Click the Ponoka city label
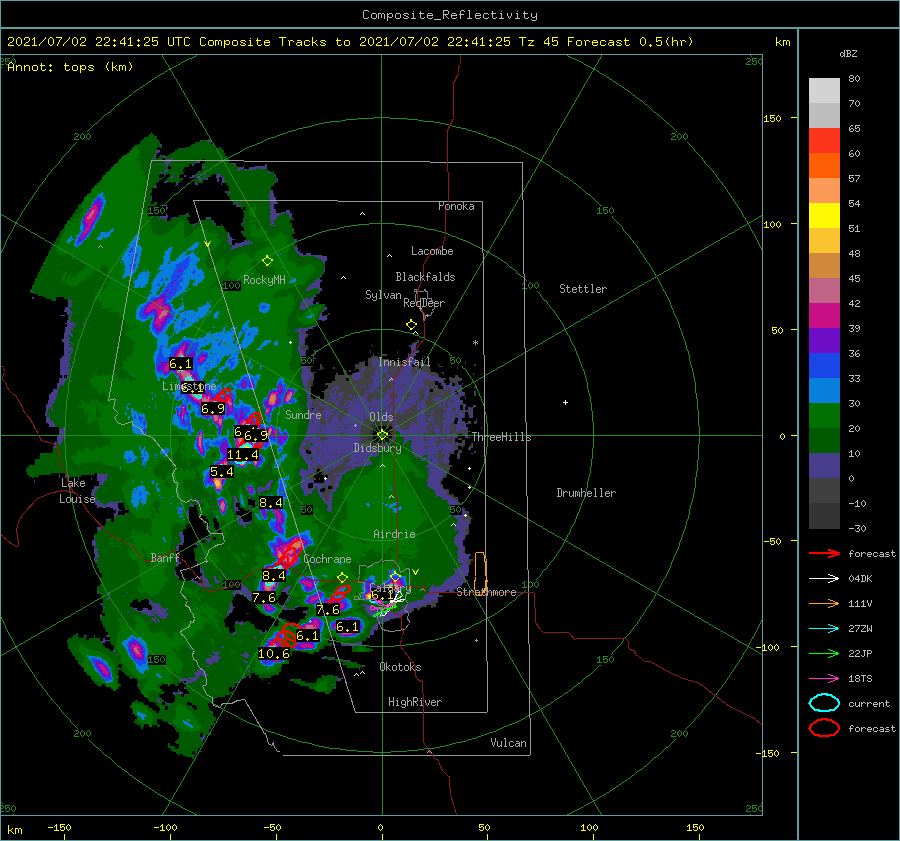The image size is (900, 841). (x=456, y=206)
